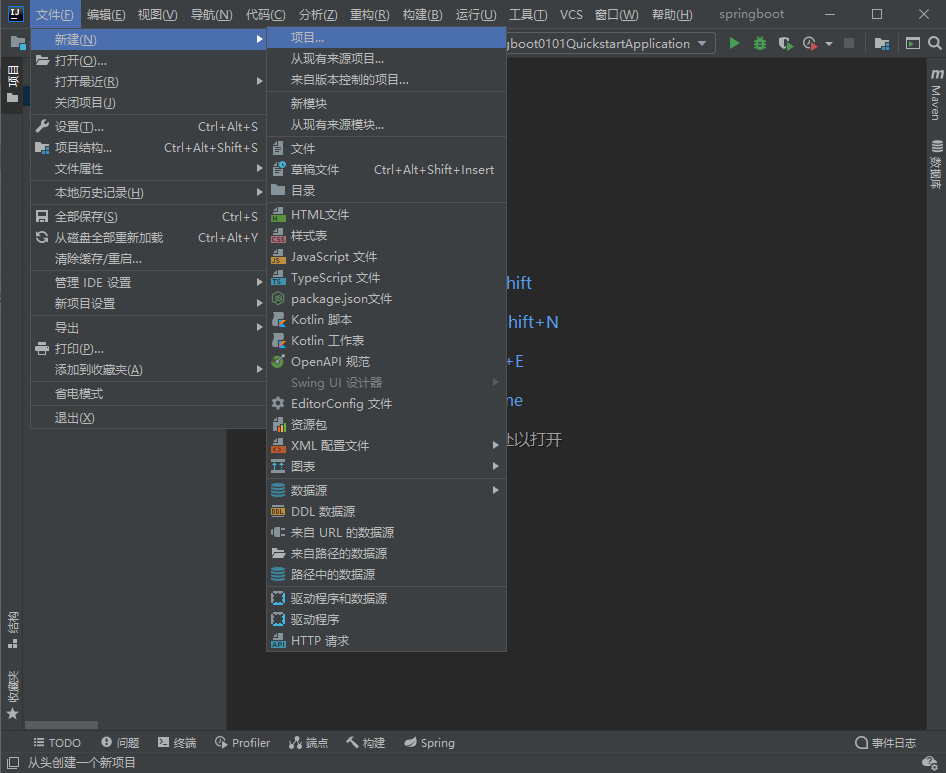Open the Maven tool window tab
The image size is (946, 773).
[x=936, y=94]
